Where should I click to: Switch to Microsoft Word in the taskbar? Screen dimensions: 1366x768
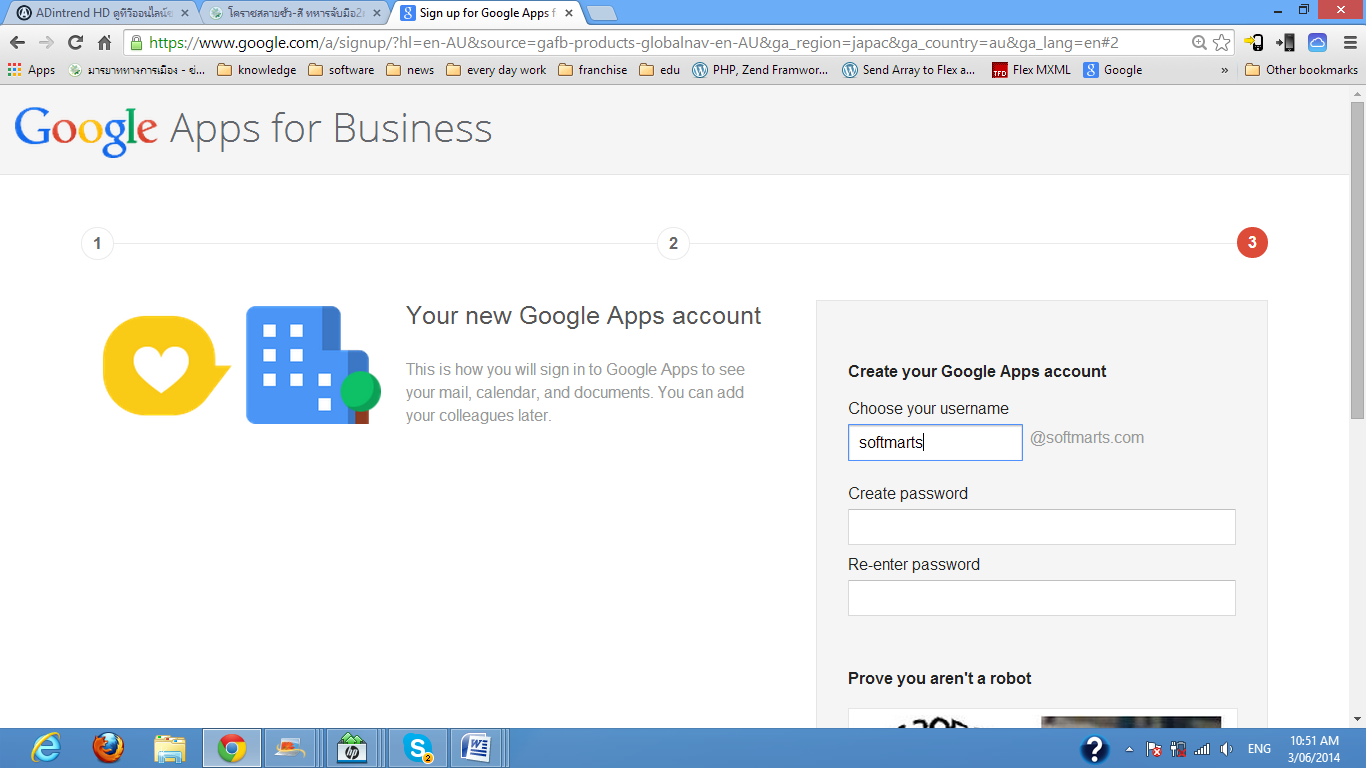[476, 748]
